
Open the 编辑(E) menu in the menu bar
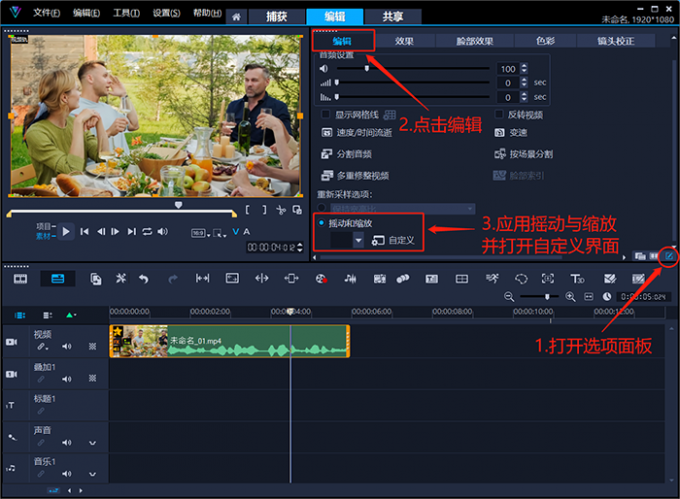[x=86, y=13]
